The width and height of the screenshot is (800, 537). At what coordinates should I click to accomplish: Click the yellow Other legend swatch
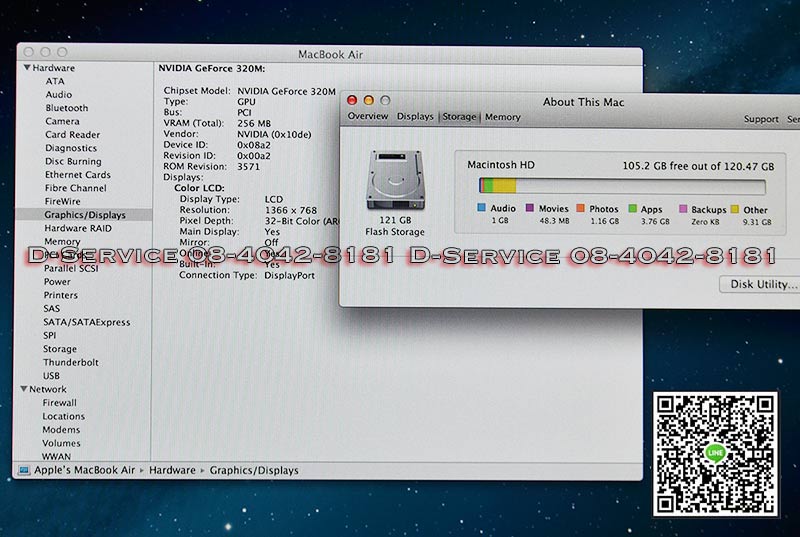734,209
